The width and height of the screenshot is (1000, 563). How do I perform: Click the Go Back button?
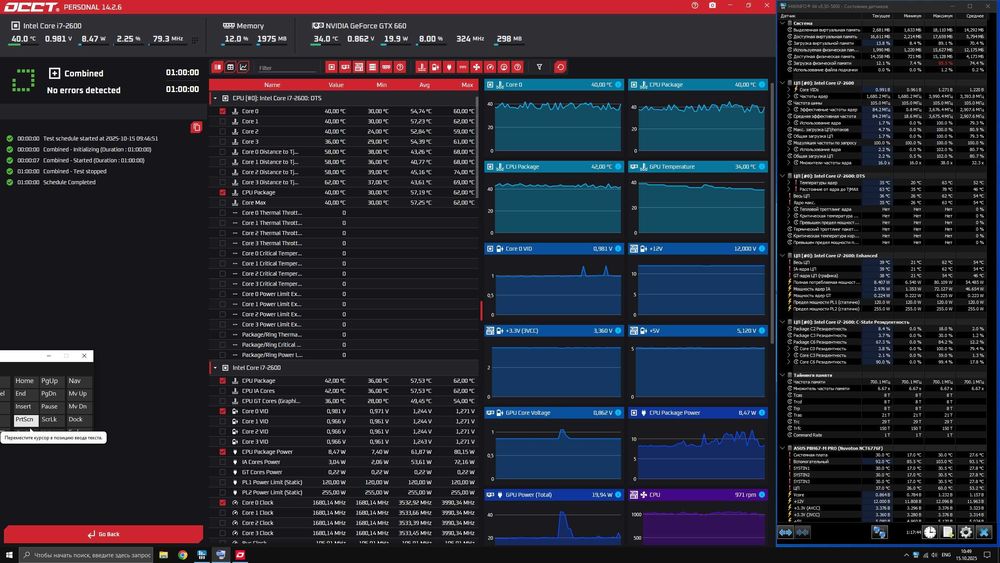pyautogui.click(x=103, y=534)
